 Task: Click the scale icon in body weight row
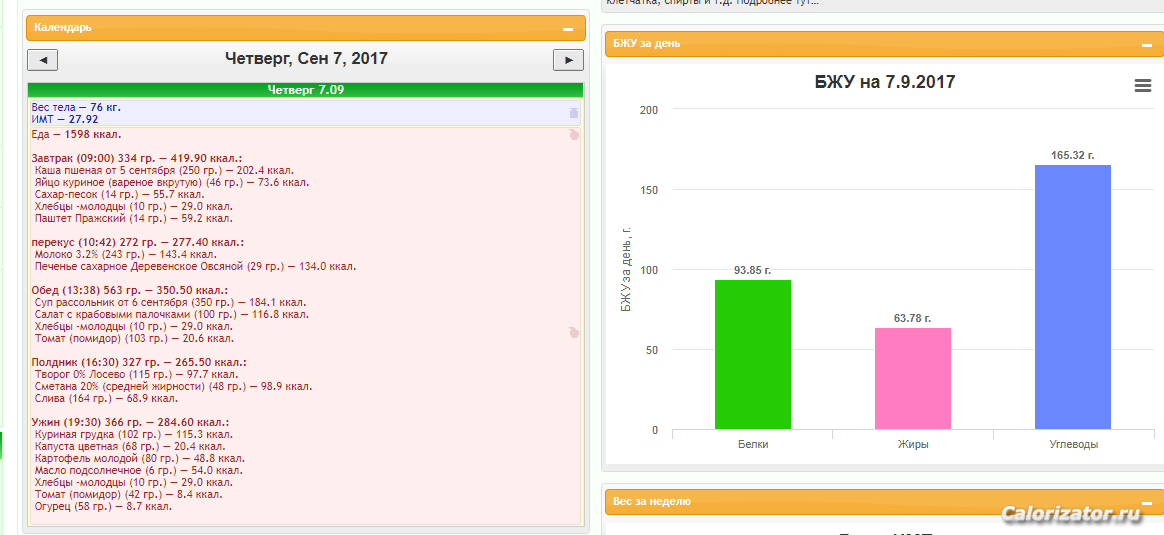click(x=573, y=113)
